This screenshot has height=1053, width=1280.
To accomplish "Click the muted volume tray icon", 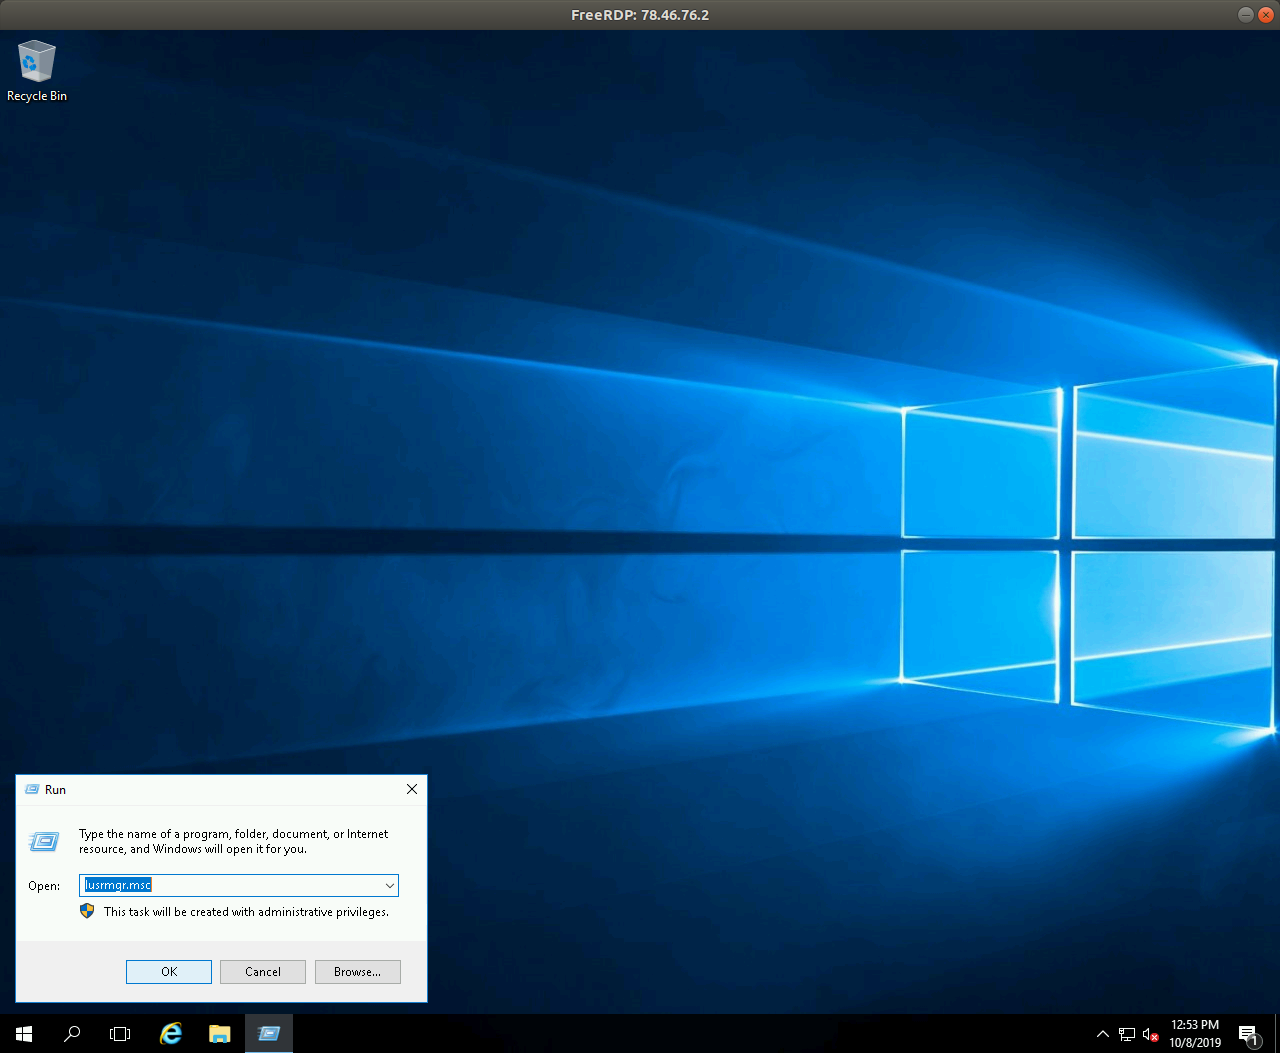I will coord(1151,1034).
